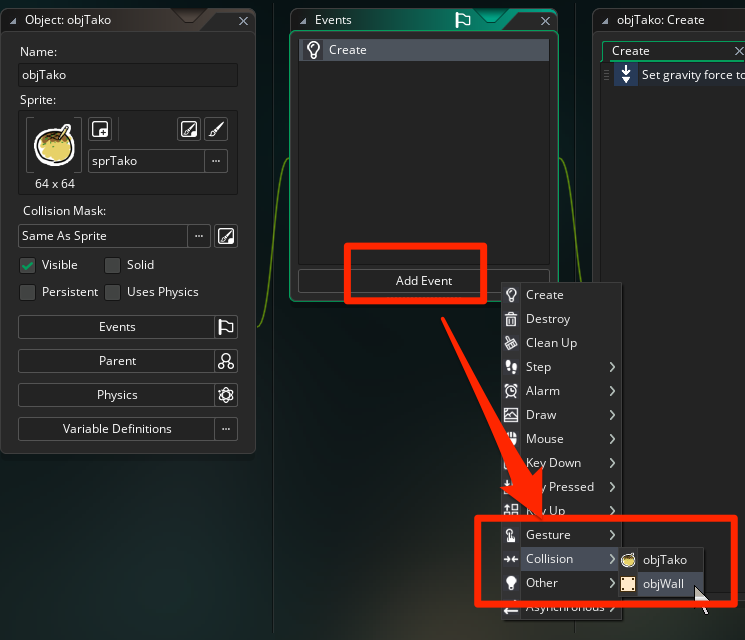745x640 pixels.
Task: Click the Gesture hand icon
Action: point(511,535)
